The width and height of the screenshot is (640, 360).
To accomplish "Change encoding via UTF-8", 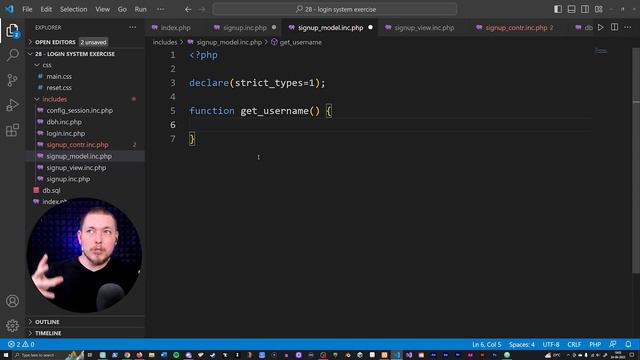I will click(x=551, y=344).
